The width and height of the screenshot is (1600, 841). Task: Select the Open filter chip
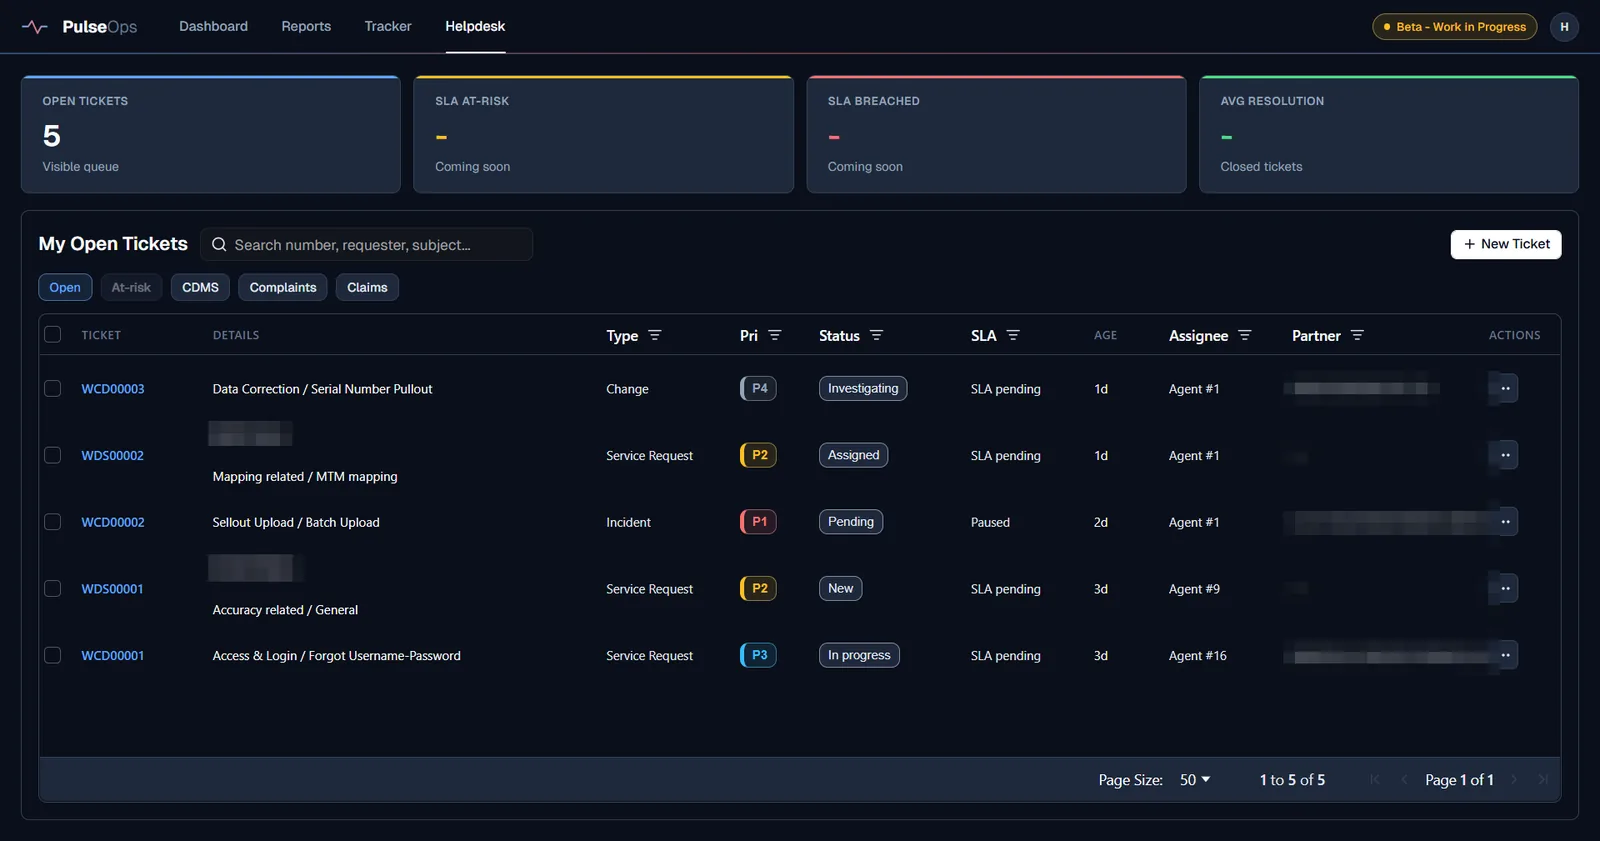[x=65, y=287]
